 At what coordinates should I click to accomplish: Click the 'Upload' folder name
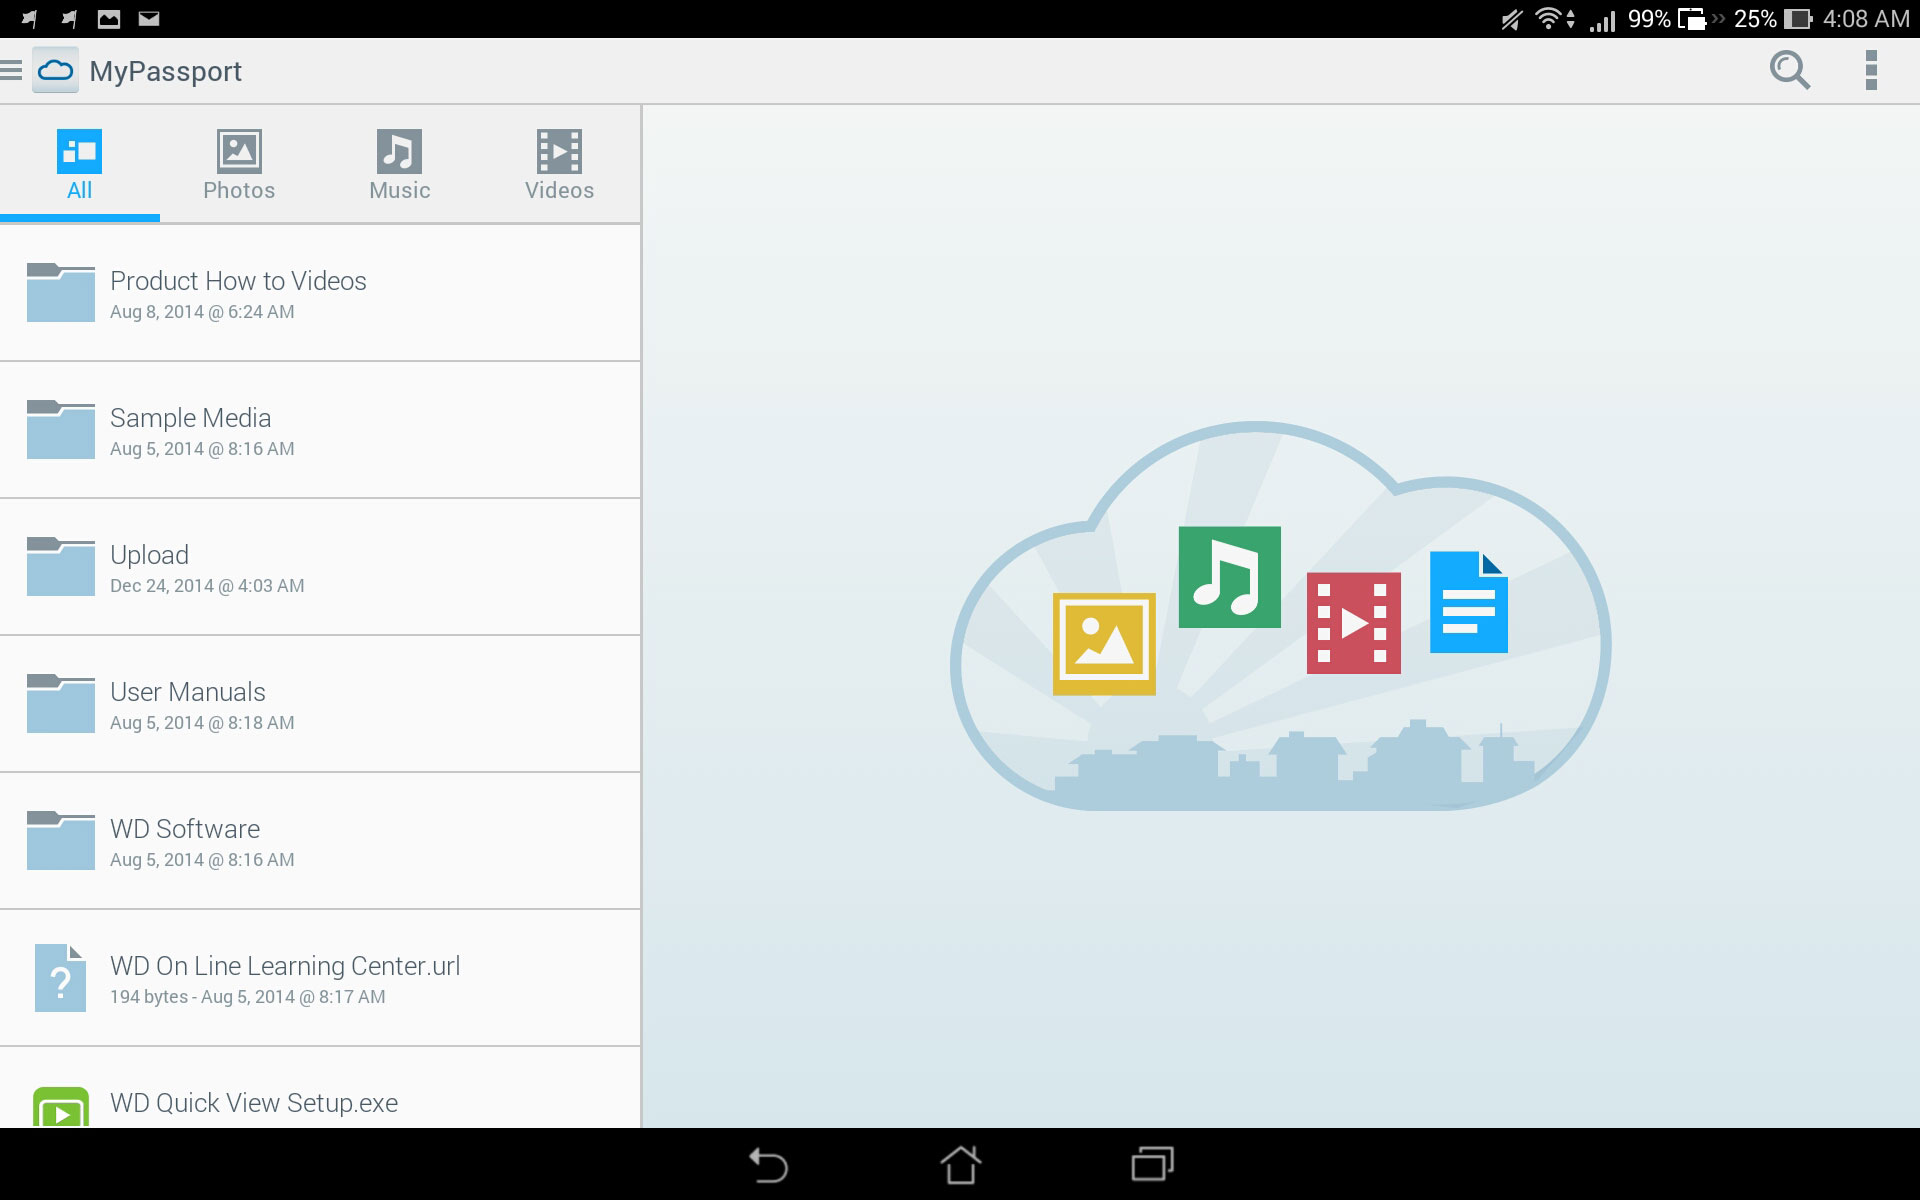coord(149,555)
